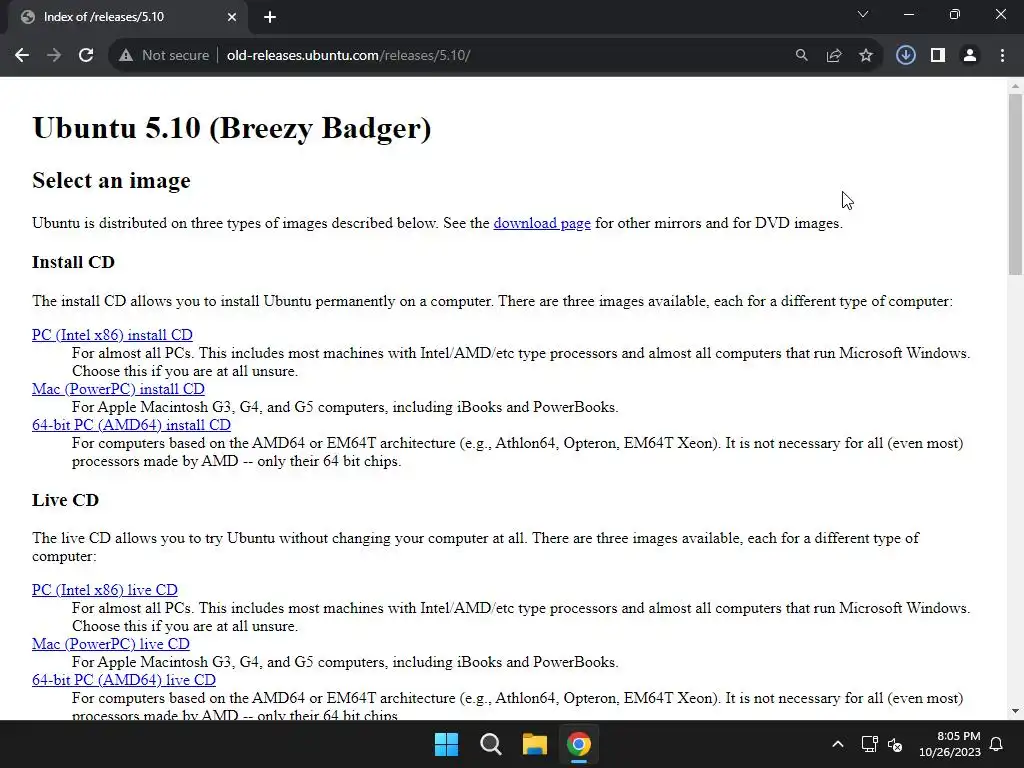Click the scrollbar up arrow
This screenshot has width=1024, height=768.
1015,86
